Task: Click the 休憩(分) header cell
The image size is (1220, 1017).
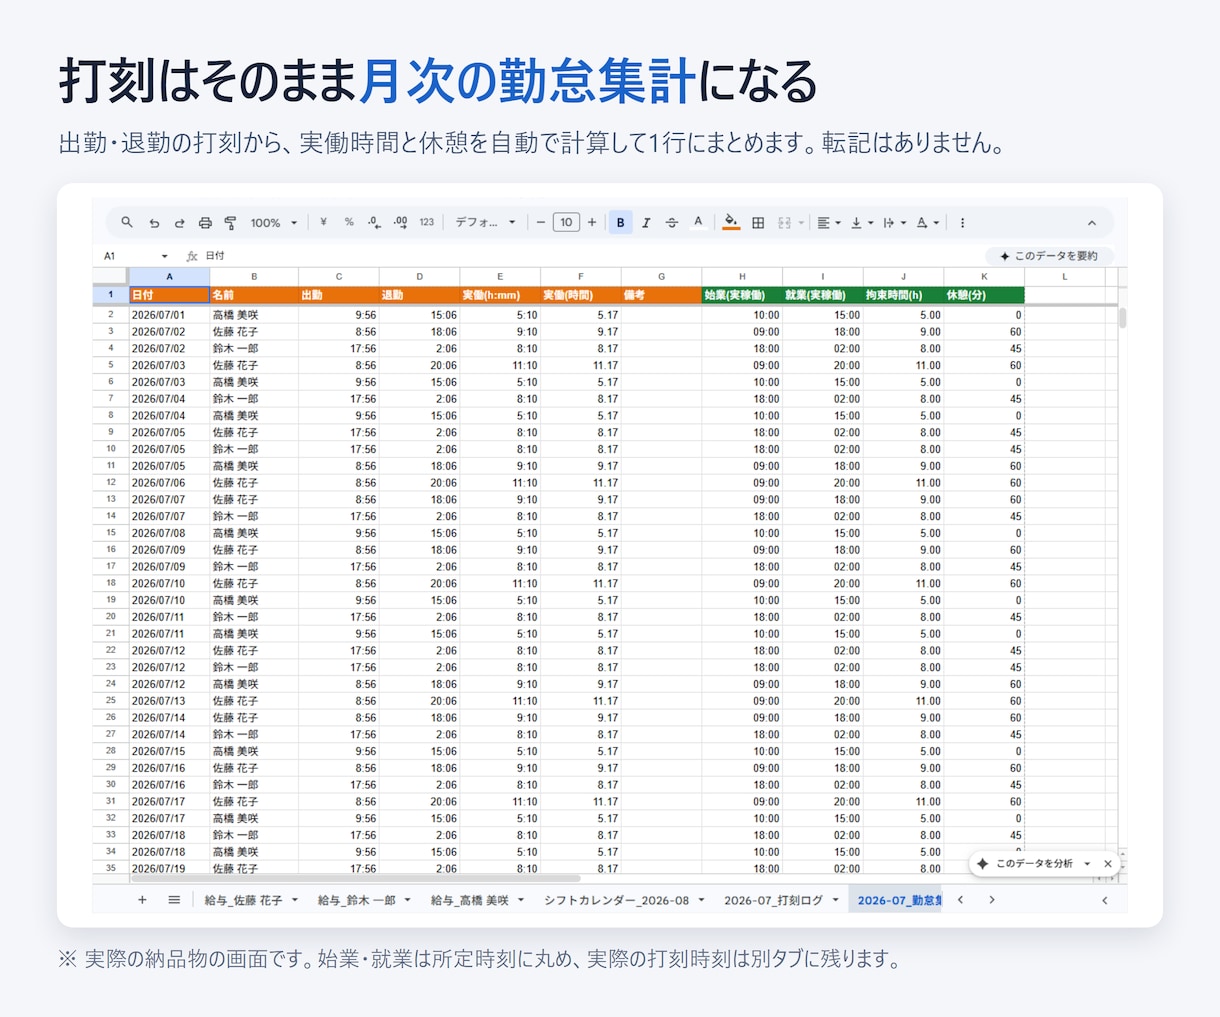Action: 984,295
